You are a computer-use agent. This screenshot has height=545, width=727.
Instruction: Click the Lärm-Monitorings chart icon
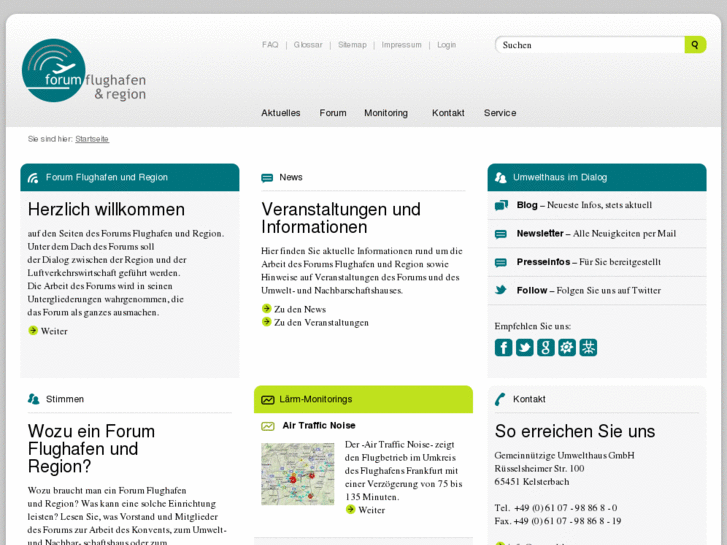point(268,400)
